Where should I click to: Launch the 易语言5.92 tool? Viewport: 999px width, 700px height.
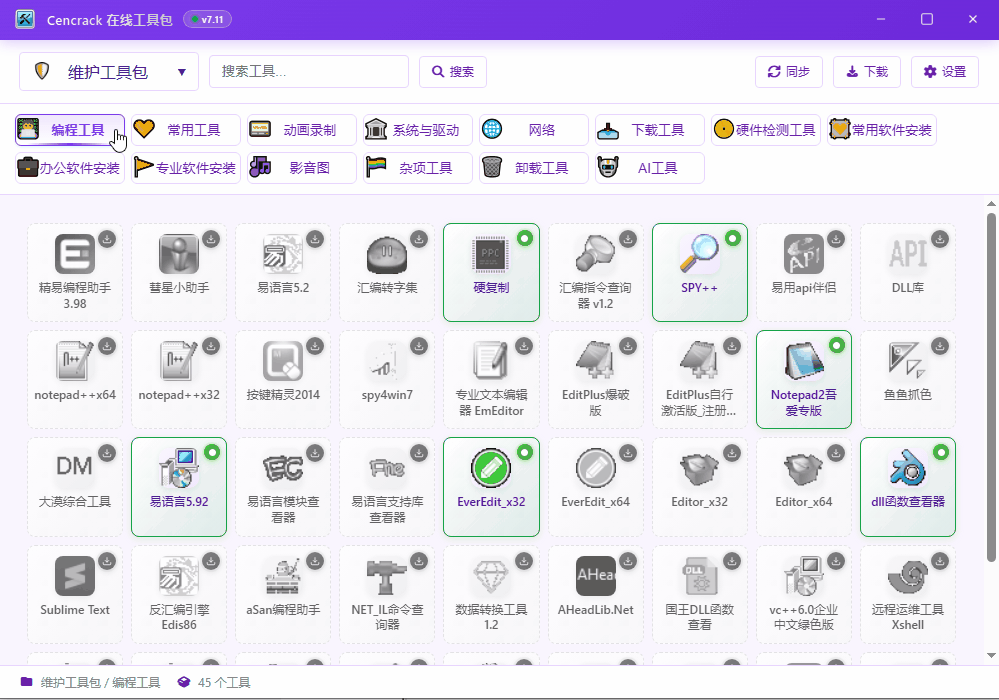[178, 487]
